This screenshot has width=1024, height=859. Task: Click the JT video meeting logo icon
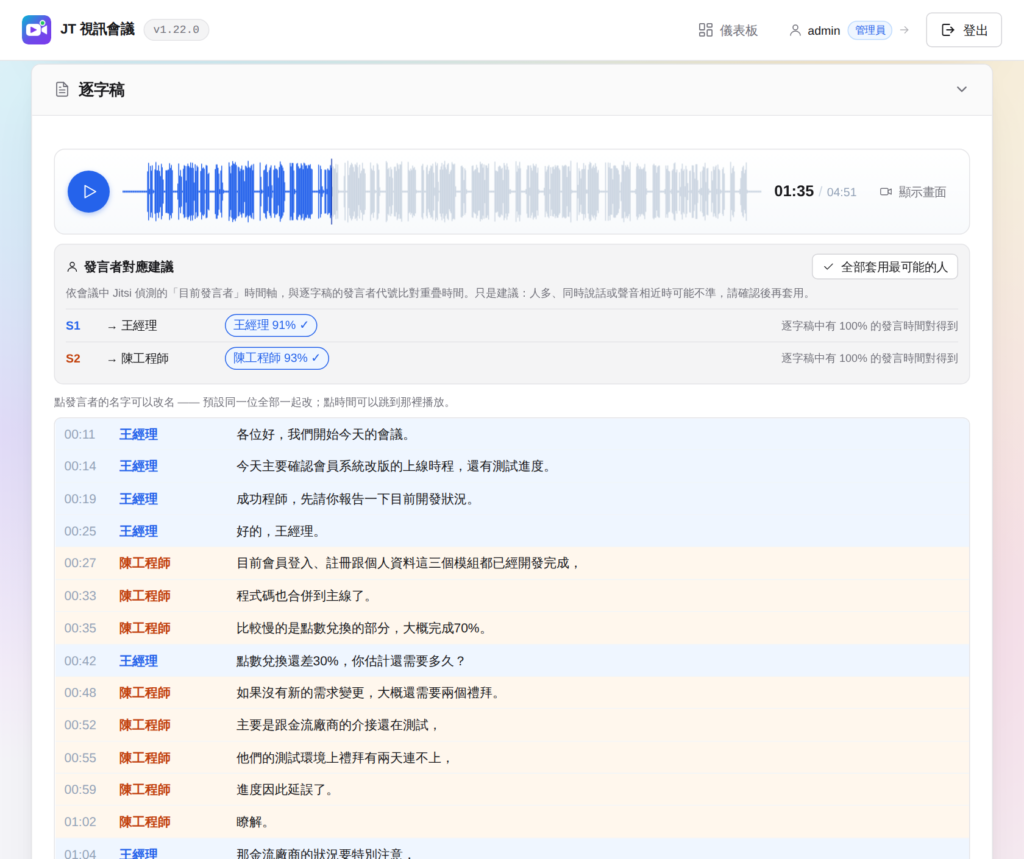(37, 30)
